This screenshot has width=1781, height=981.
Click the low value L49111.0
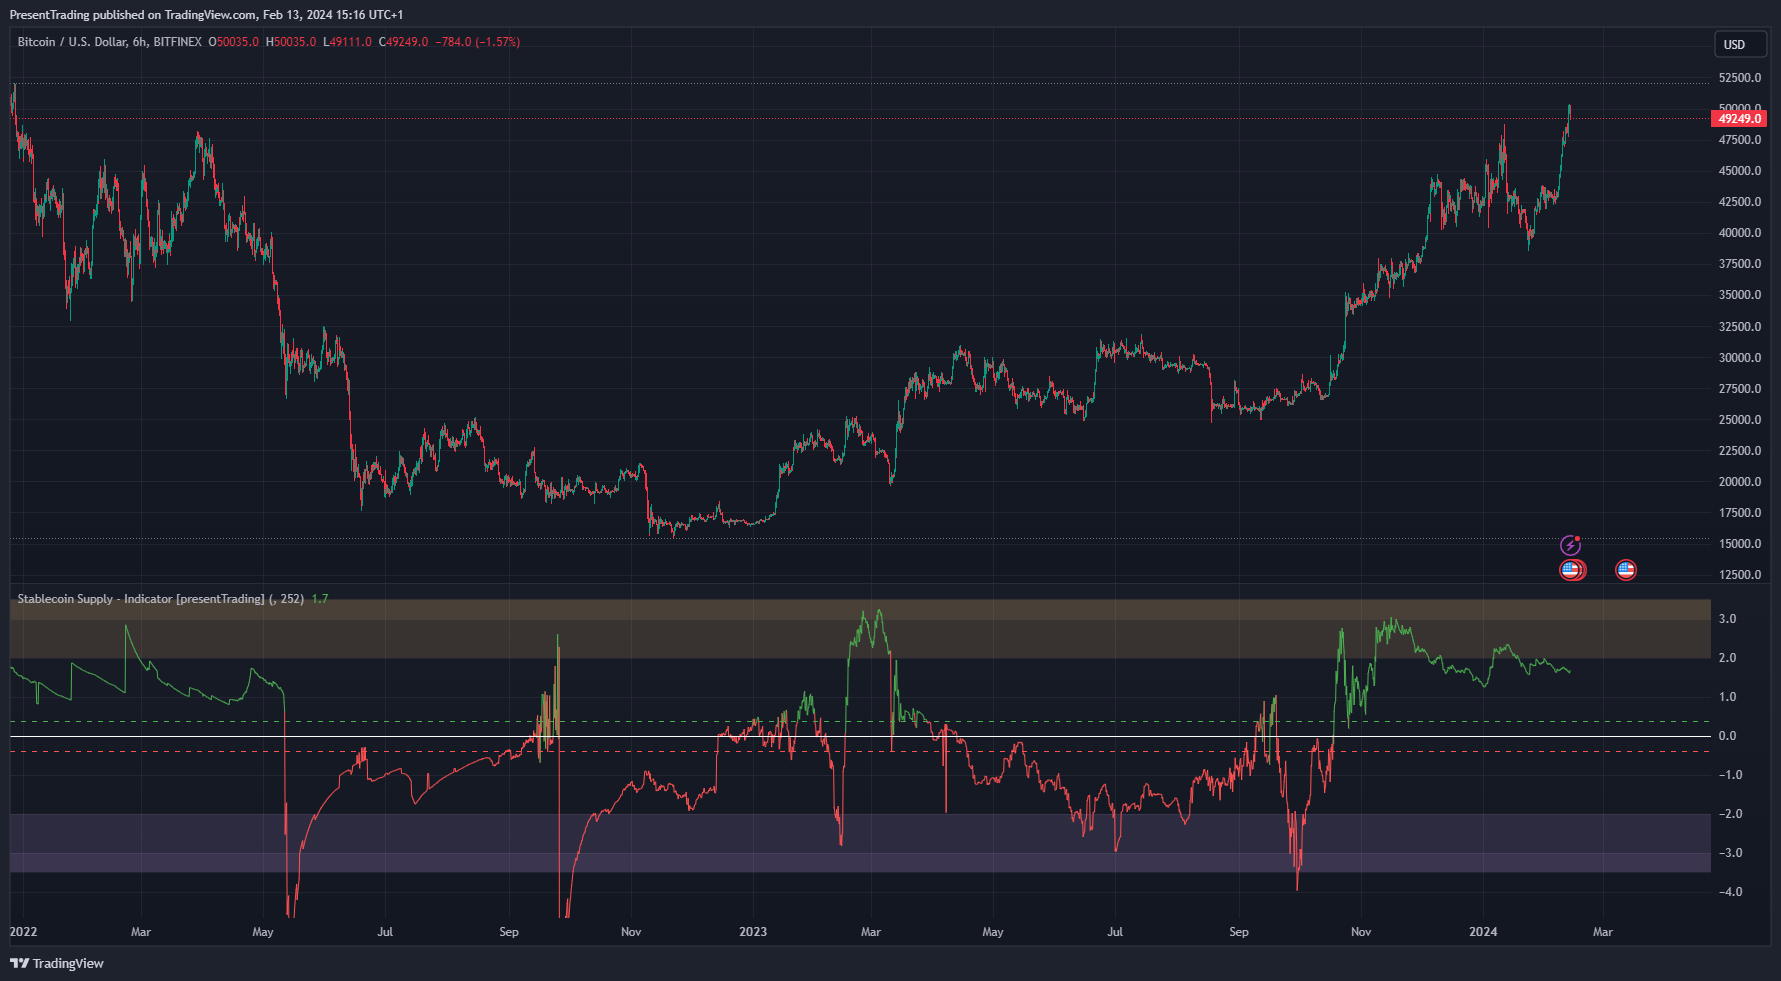pyautogui.click(x=347, y=42)
